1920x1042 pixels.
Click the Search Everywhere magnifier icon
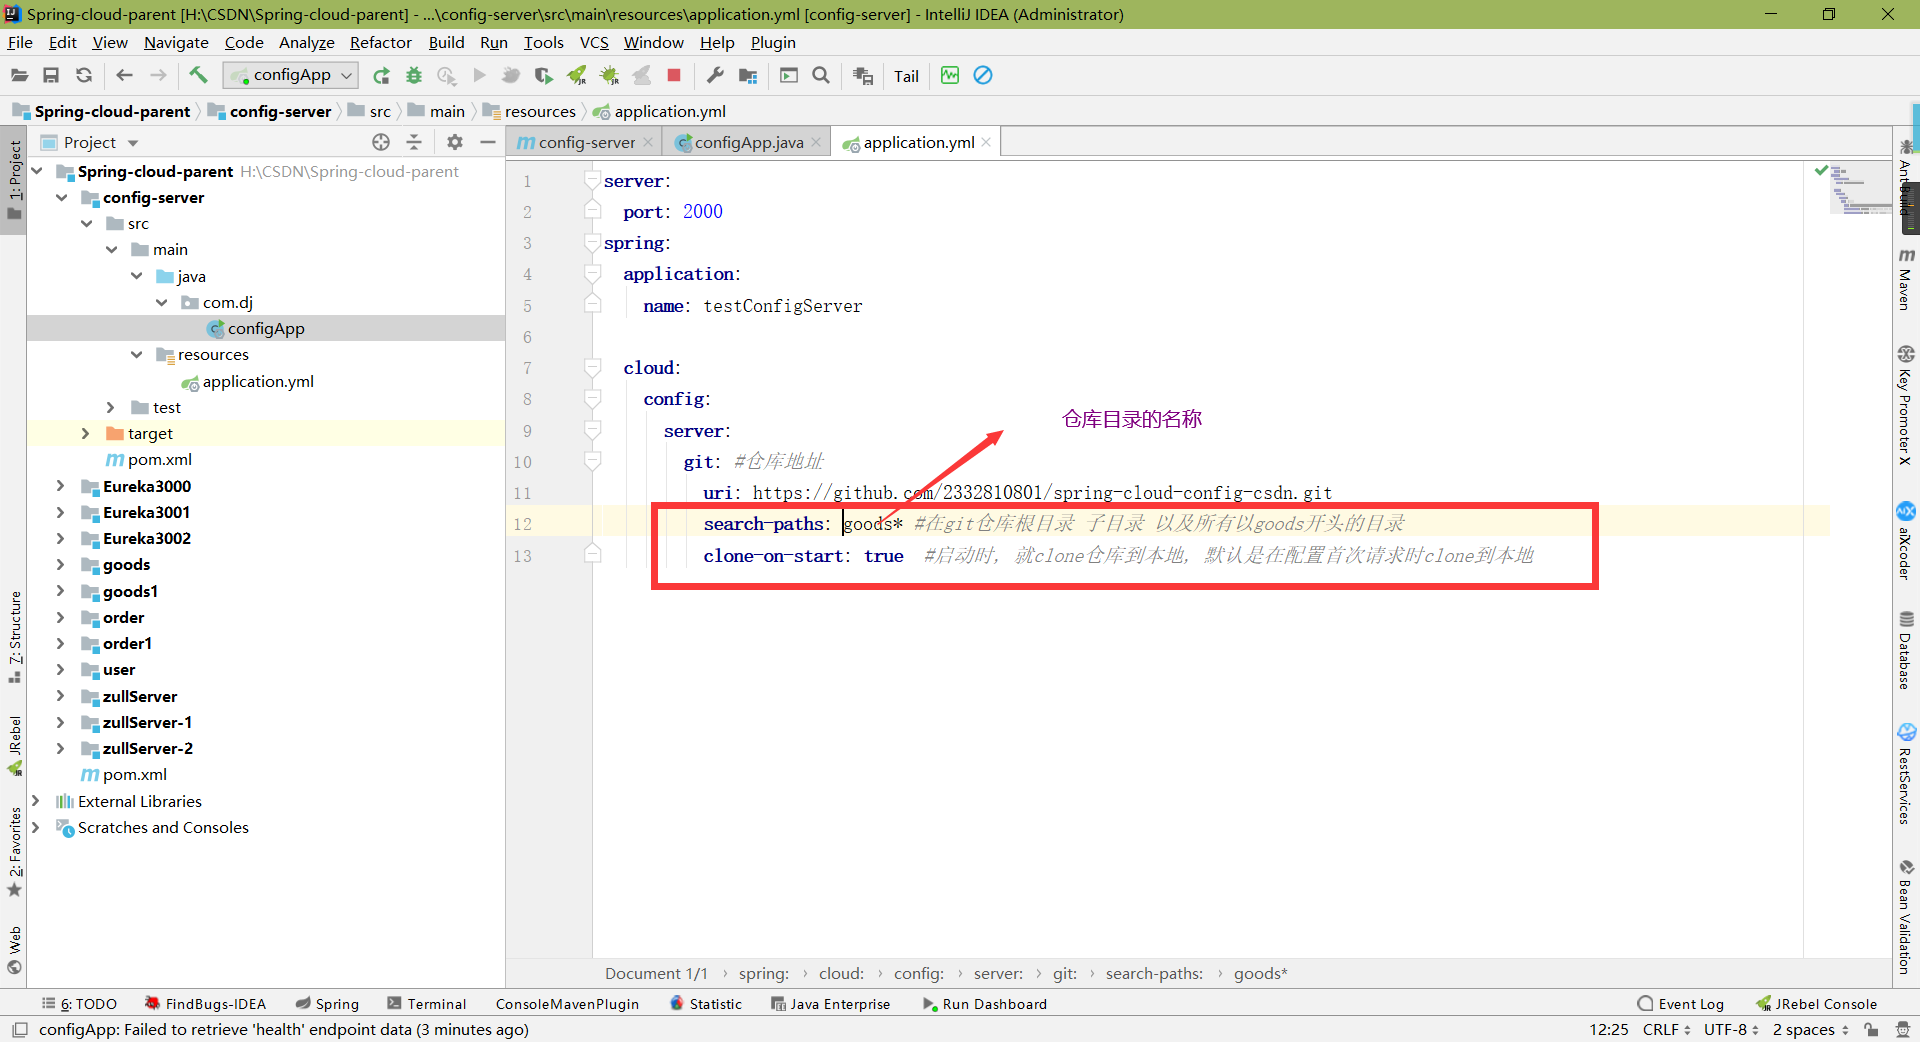coord(821,75)
